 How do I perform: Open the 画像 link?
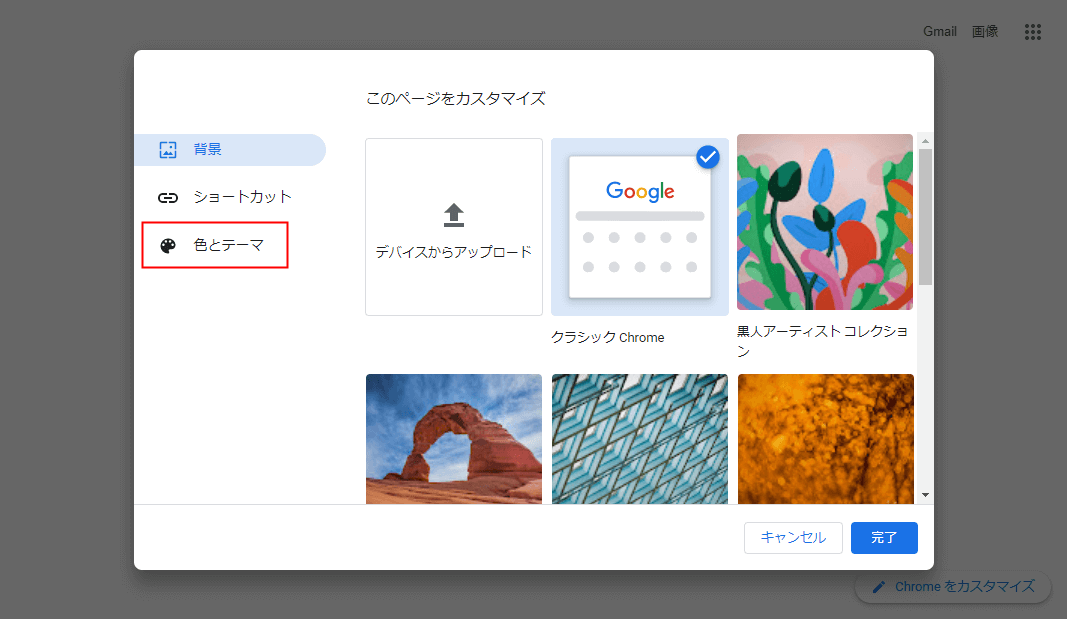click(x=985, y=31)
